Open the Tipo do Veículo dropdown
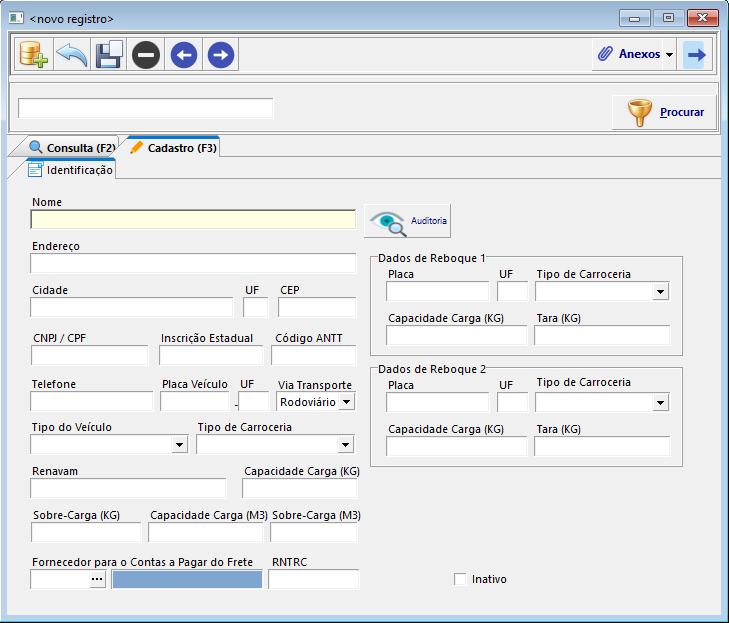 (x=179, y=445)
